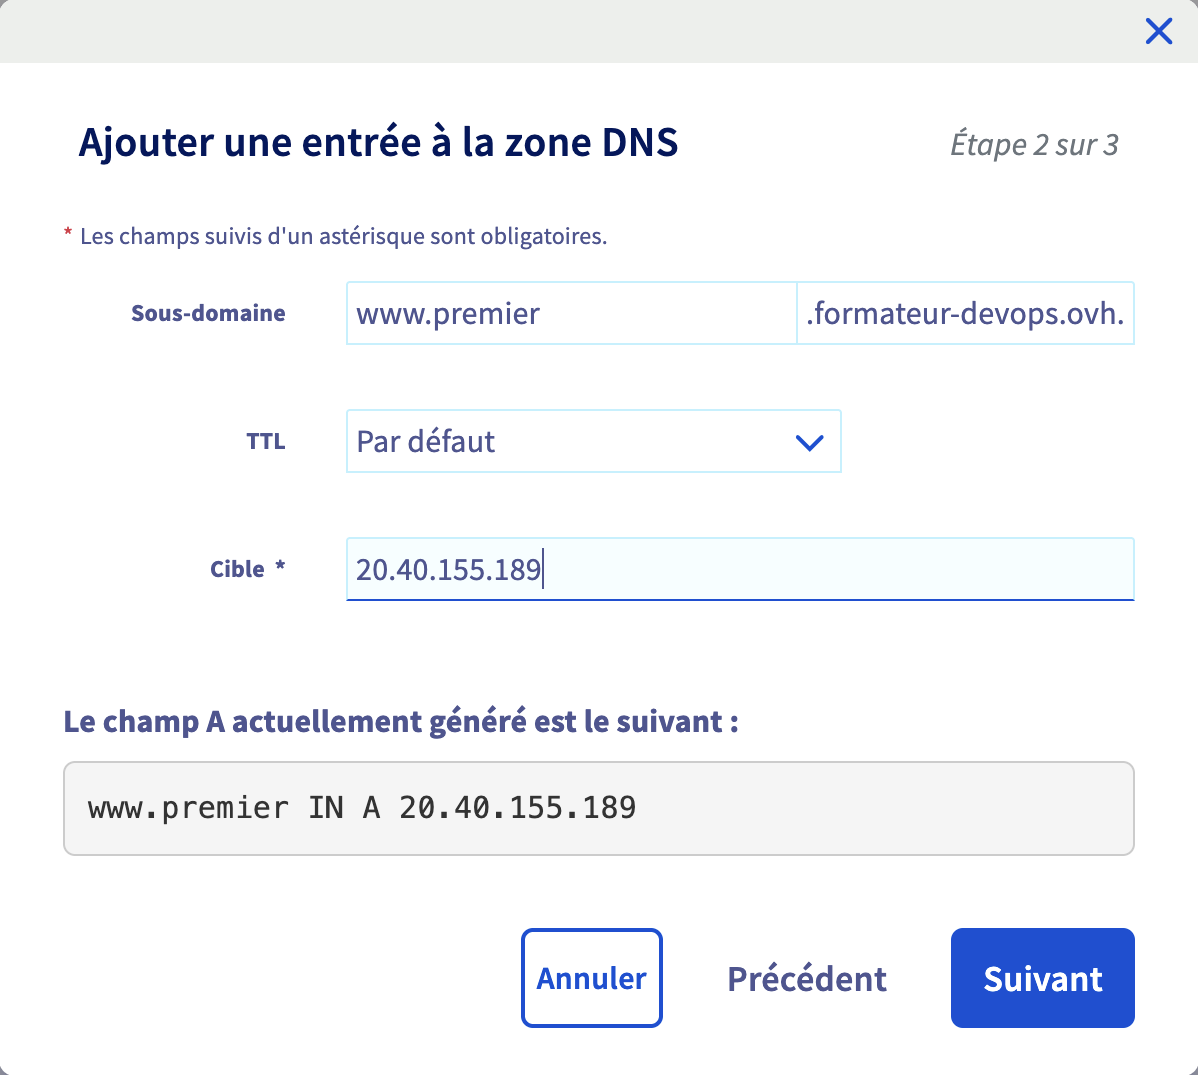Screen dimensions: 1198x1075
Task: Proceed with the Suivant button
Action: (1042, 979)
